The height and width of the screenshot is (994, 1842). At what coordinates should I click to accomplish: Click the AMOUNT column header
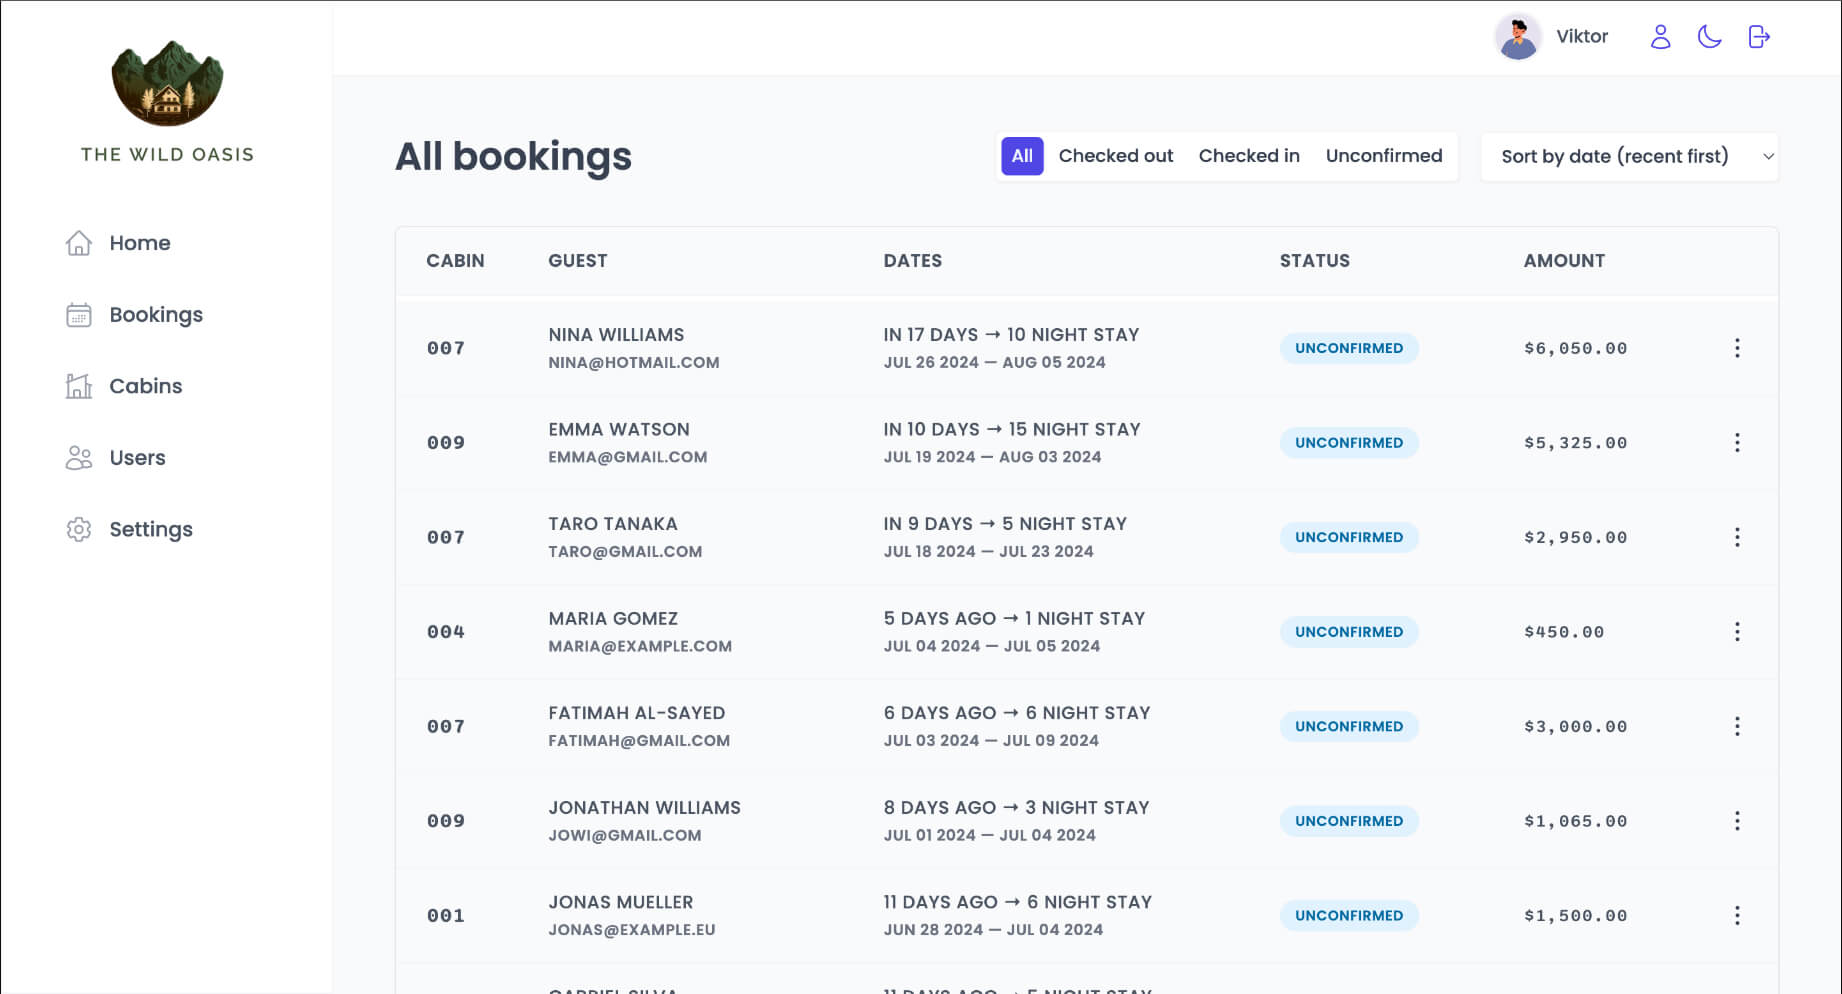coord(1564,261)
